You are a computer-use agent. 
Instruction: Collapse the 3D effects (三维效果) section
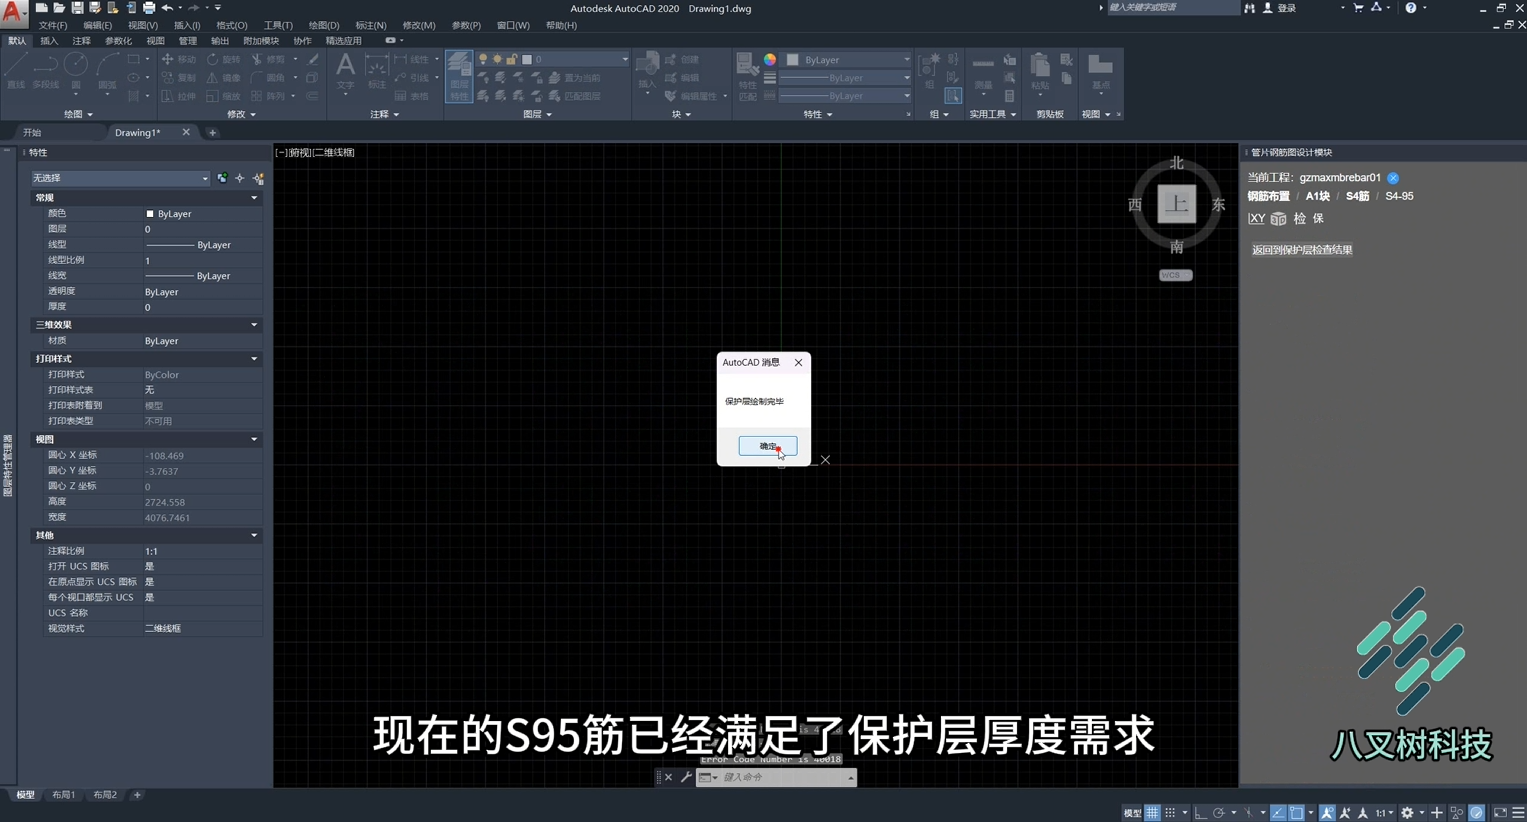(x=254, y=325)
